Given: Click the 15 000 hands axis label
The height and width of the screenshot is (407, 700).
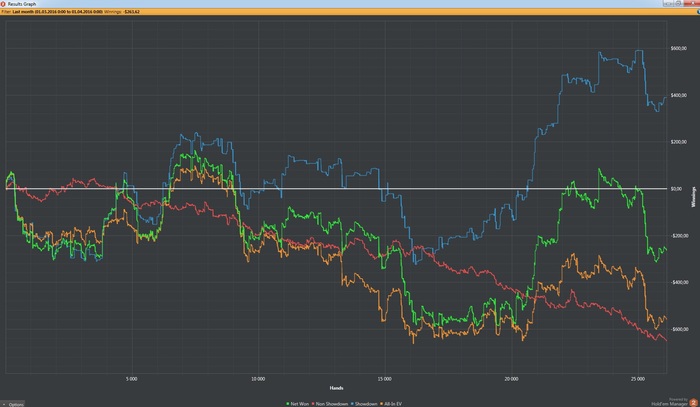Looking at the screenshot, I should (384, 379).
